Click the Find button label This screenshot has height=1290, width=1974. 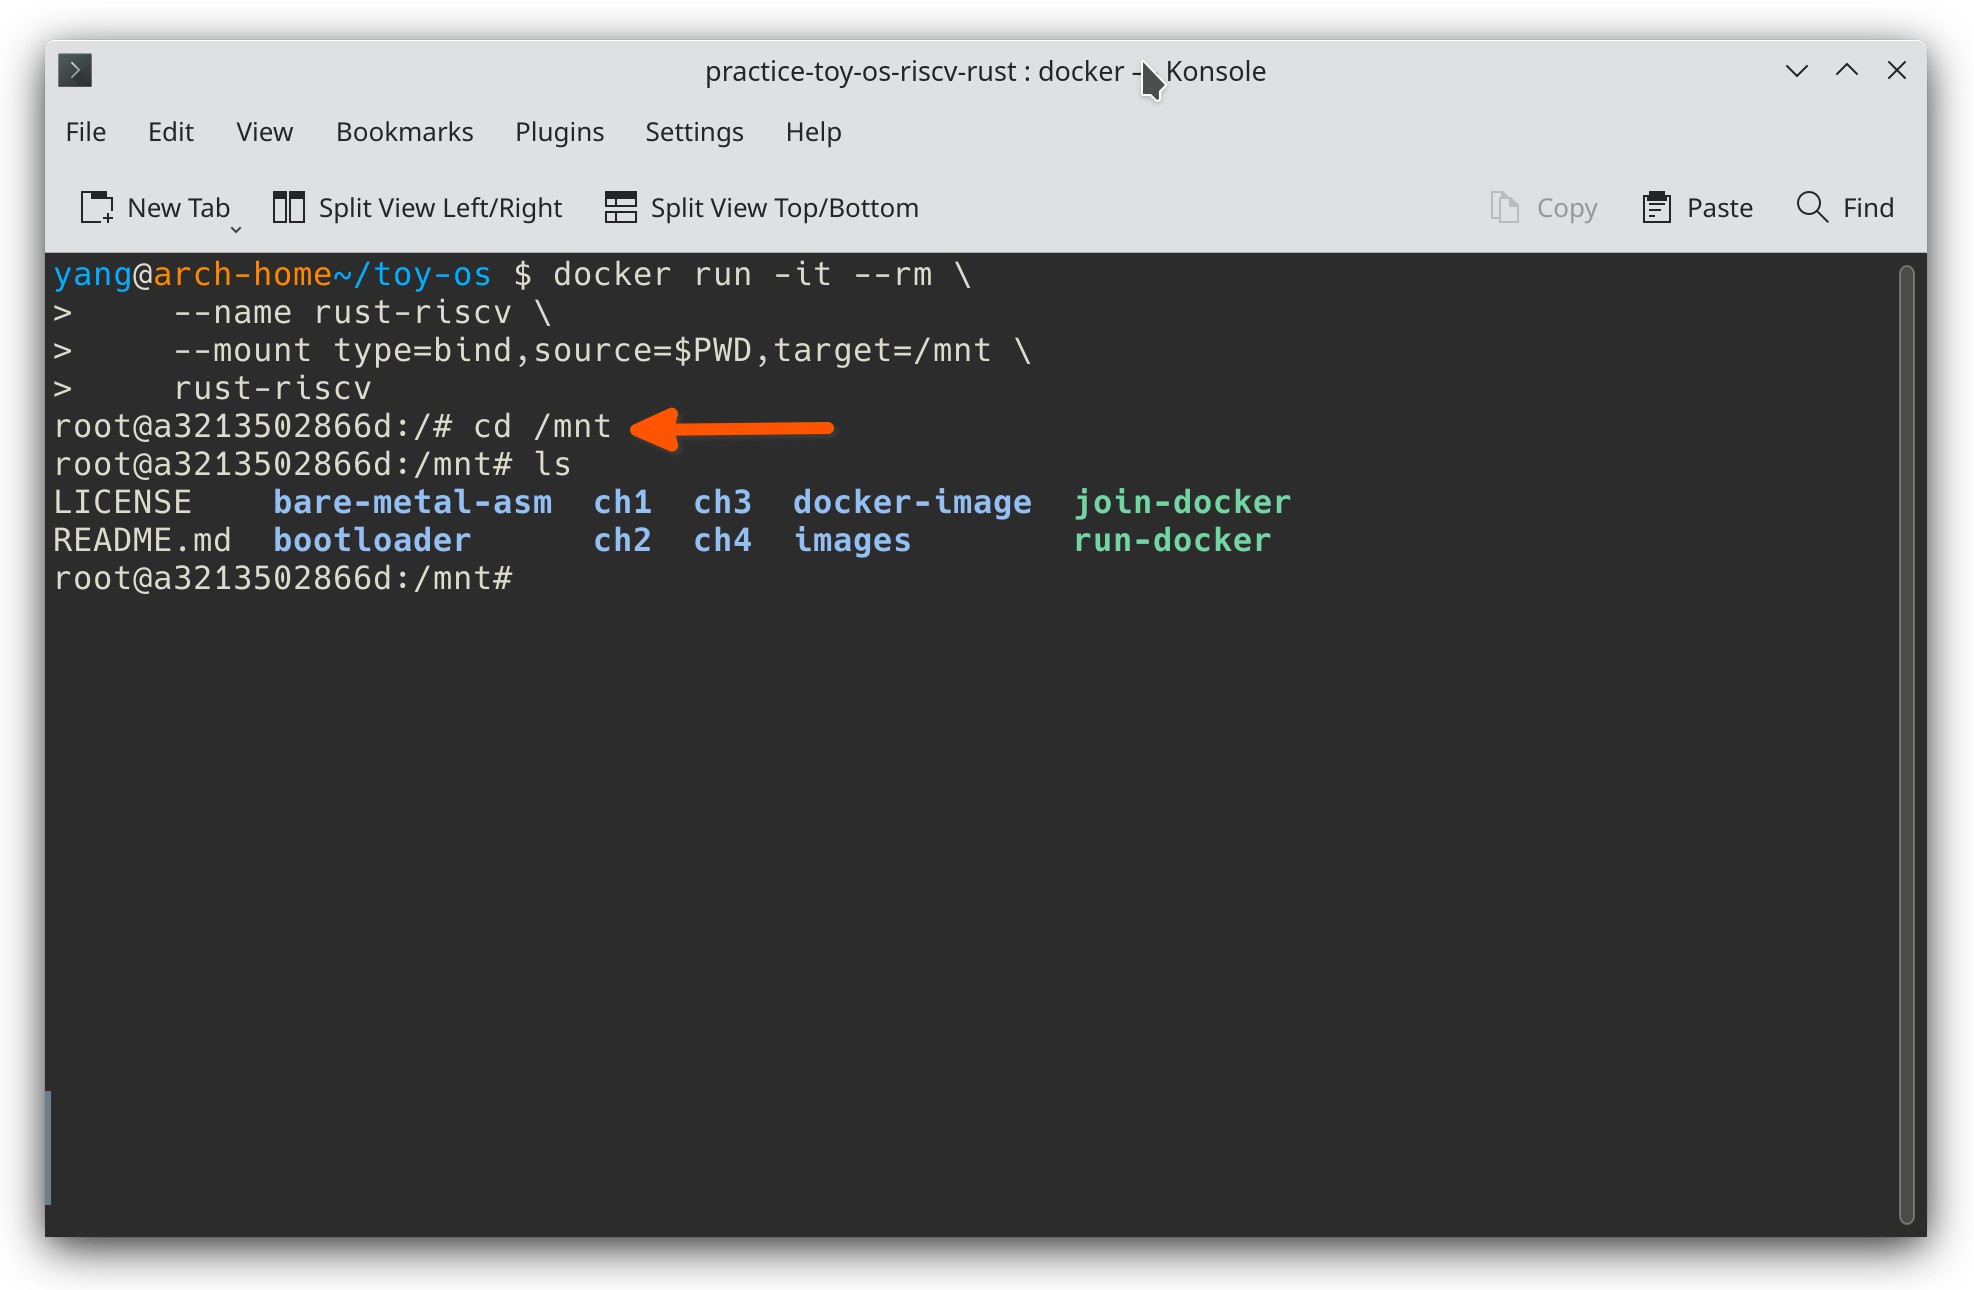(1867, 208)
